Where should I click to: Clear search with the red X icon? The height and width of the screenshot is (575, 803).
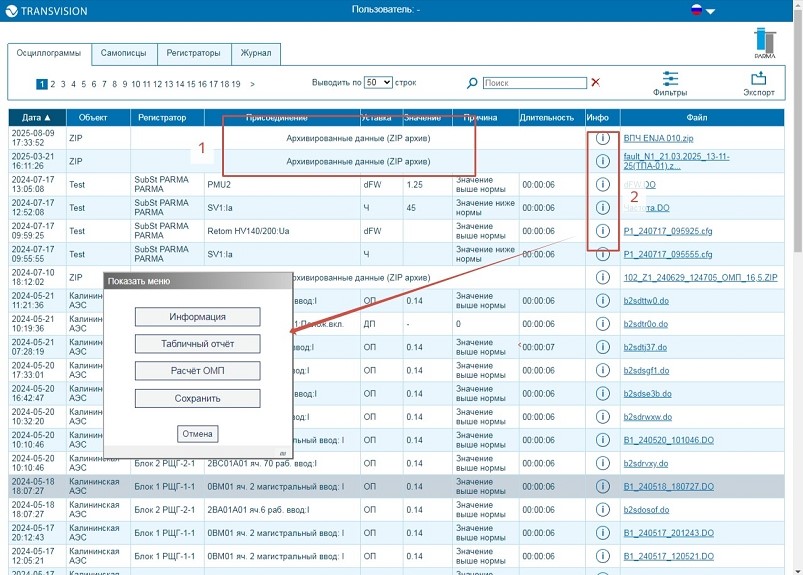[x=595, y=82]
